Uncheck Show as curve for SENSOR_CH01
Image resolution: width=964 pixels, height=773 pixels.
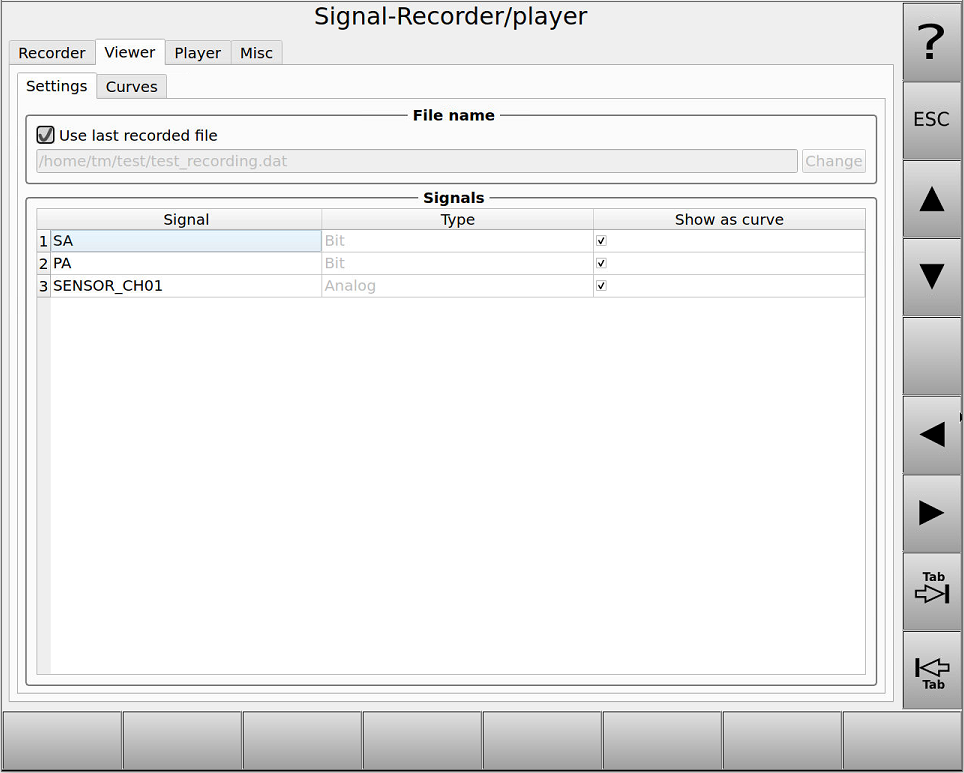point(601,285)
